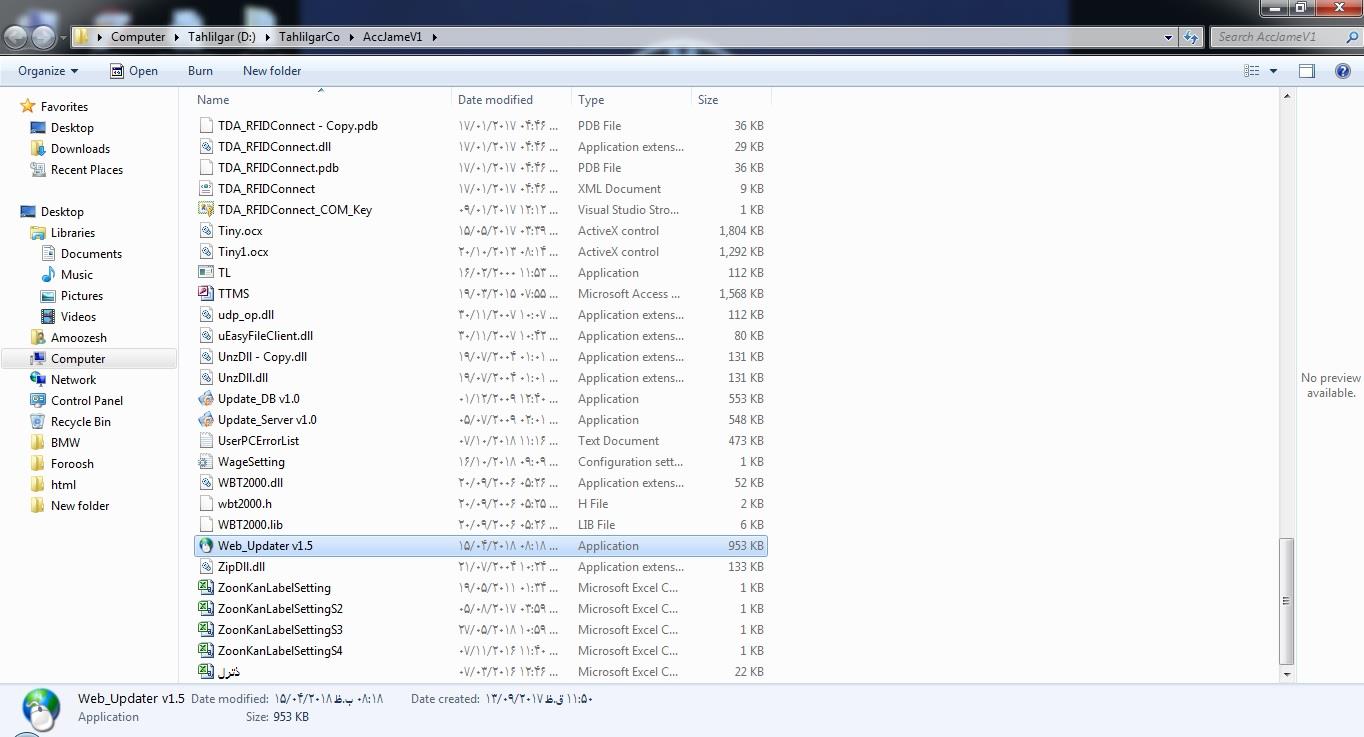Screen dimensions: 1364x737
Task: Click the scrollbar down arrow
Action: 1287,675
